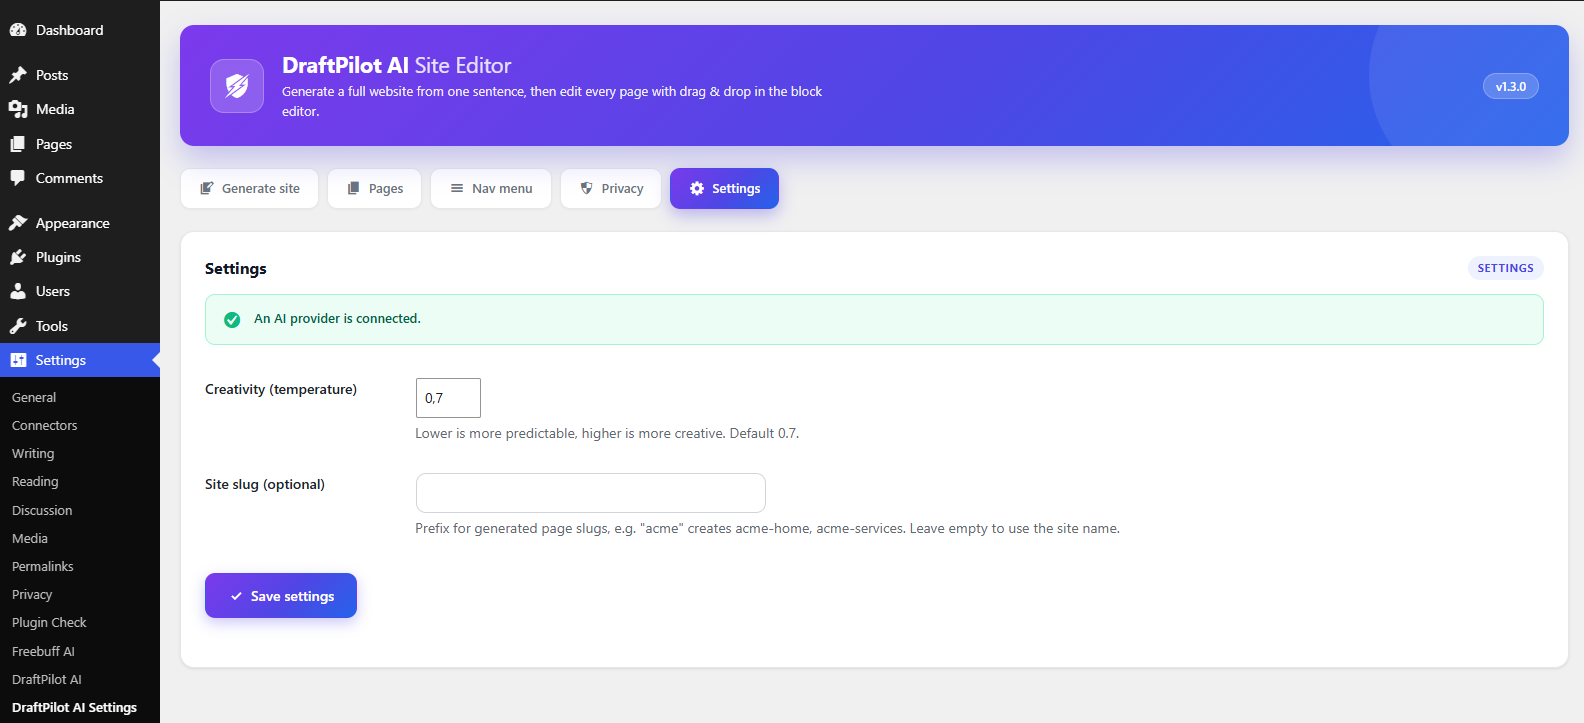The height and width of the screenshot is (723, 1584).
Task: Click the checkmark icon on Save settings
Action: click(236, 596)
